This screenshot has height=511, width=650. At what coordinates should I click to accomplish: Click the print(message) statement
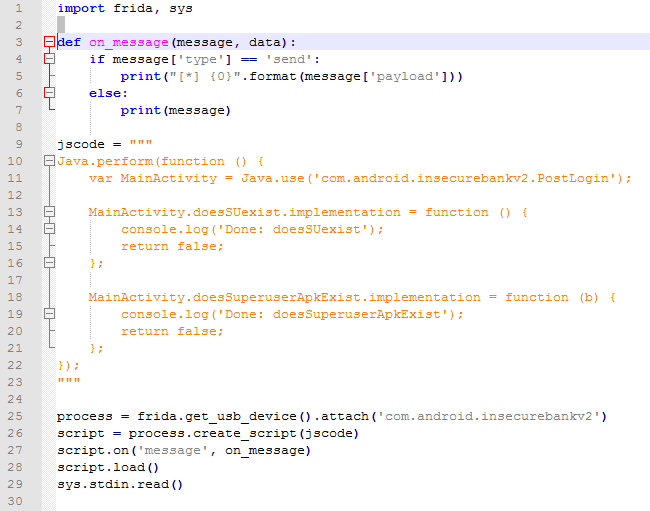175,110
